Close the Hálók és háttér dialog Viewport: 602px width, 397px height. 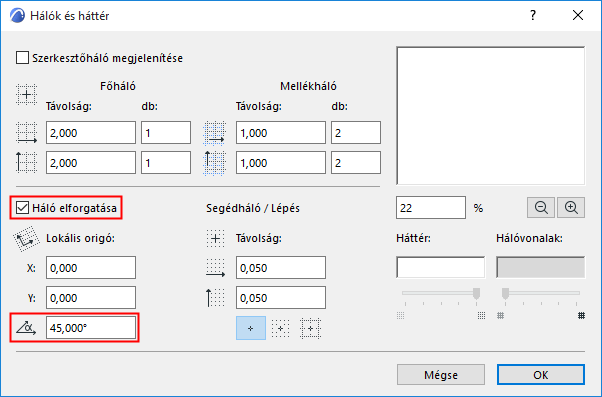coord(578,15)
